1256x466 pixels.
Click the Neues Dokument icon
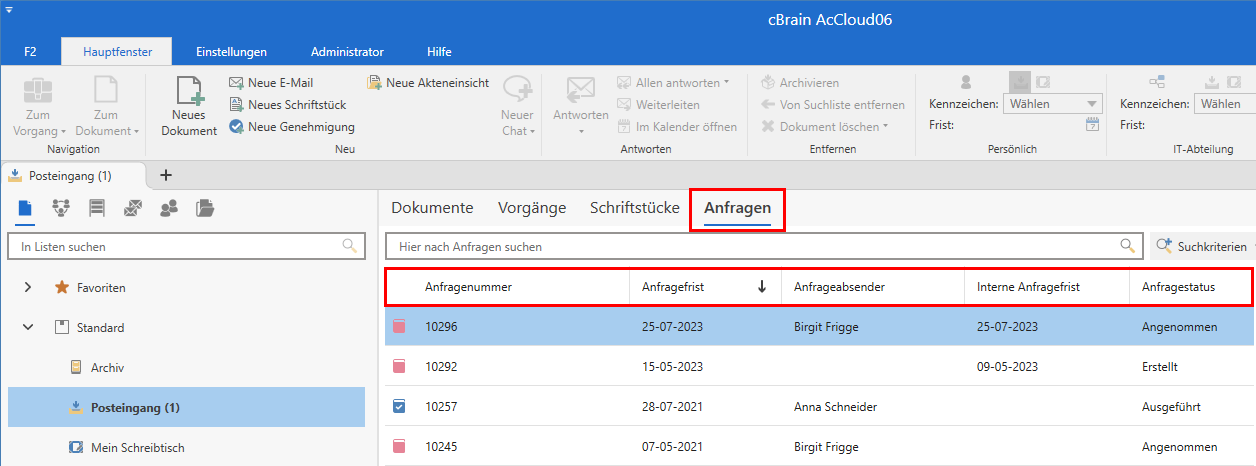coord(189,92)
